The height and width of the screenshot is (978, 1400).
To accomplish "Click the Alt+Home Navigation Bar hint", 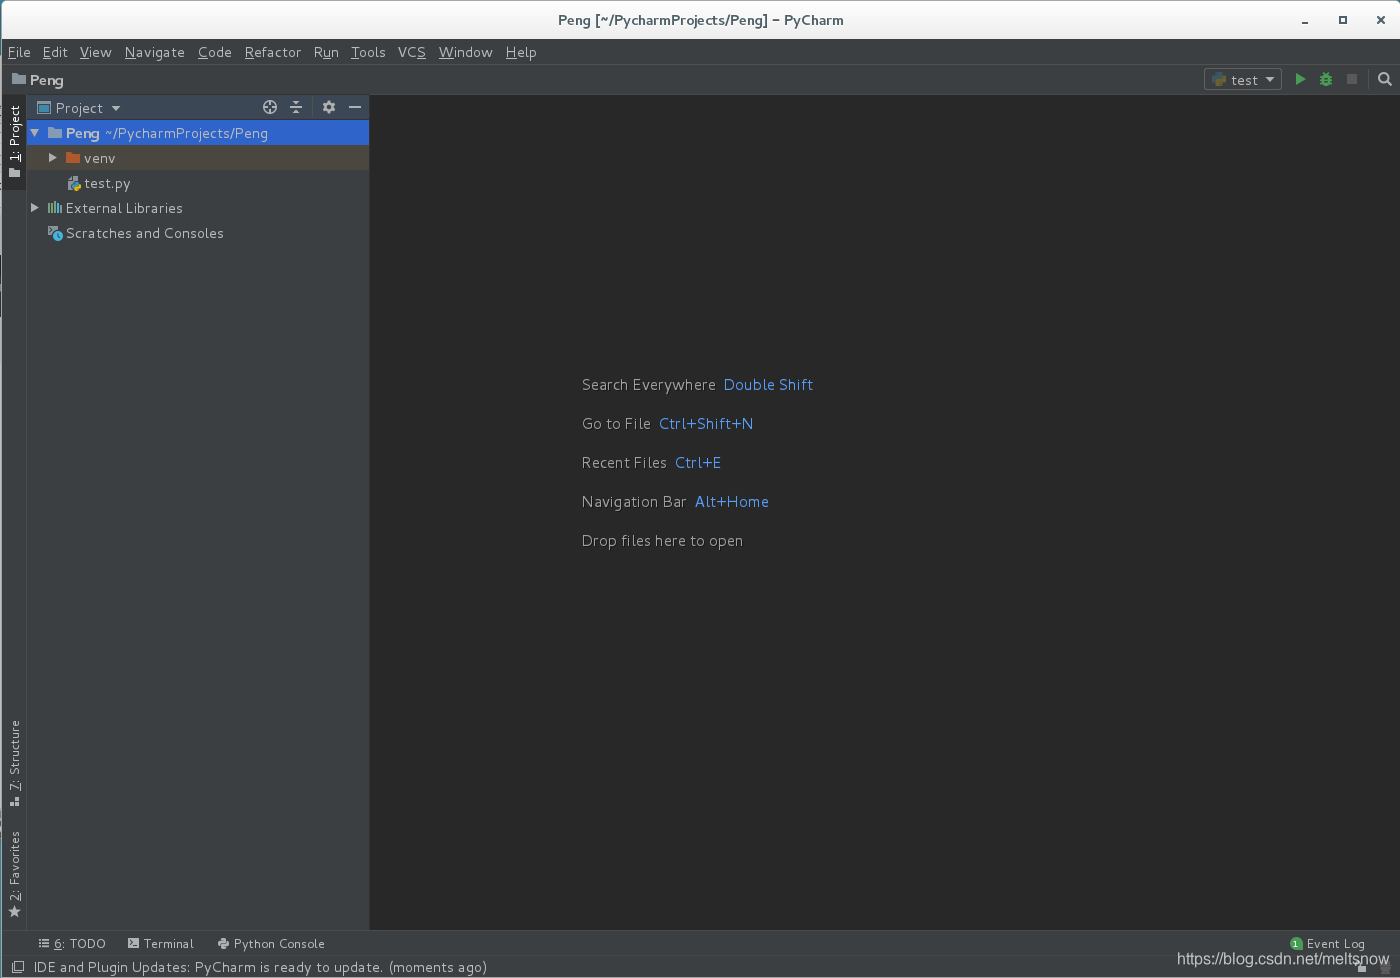I will (732, 502).
